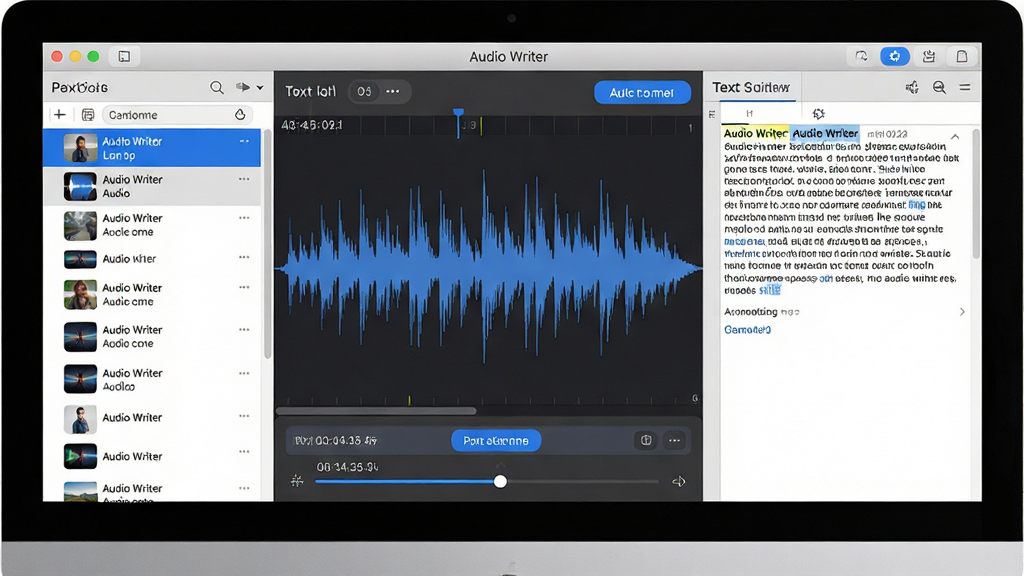Click the icon inside the Canlome field
Image resolution: width=1024 pixels, height=576 pixels.
240,114
